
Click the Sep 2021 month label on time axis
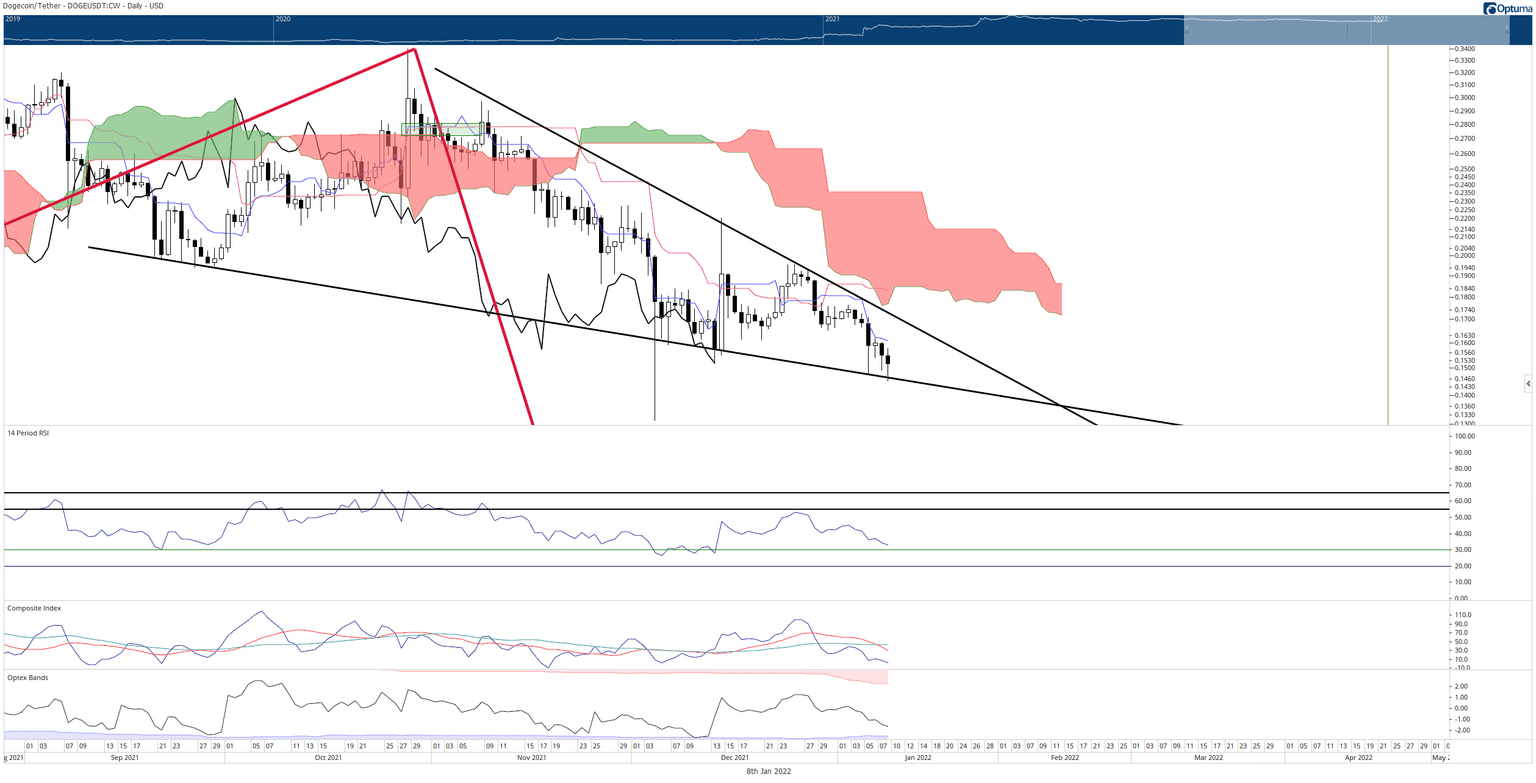pos(123,758)
